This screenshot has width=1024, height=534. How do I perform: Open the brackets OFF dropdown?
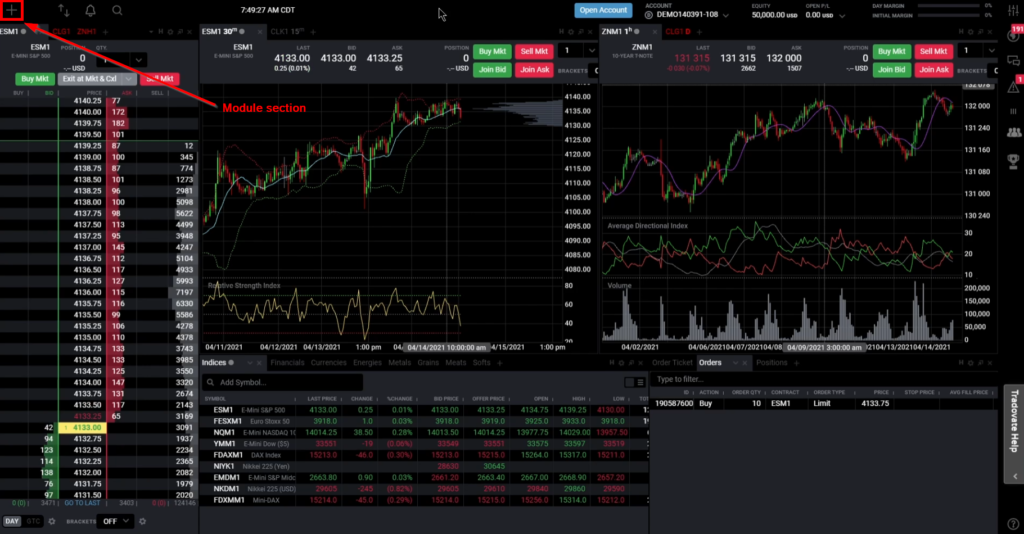coord(113,521)
